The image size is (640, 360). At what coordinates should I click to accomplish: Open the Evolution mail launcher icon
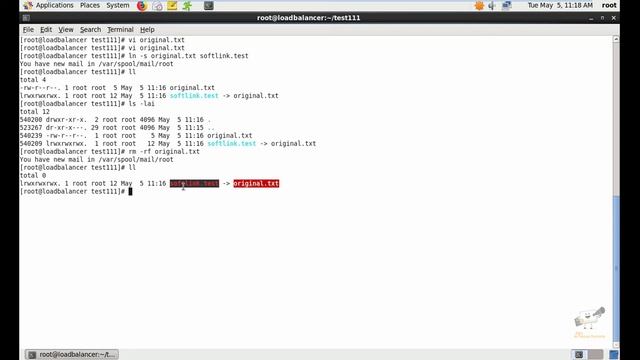[x=157, y=6]
